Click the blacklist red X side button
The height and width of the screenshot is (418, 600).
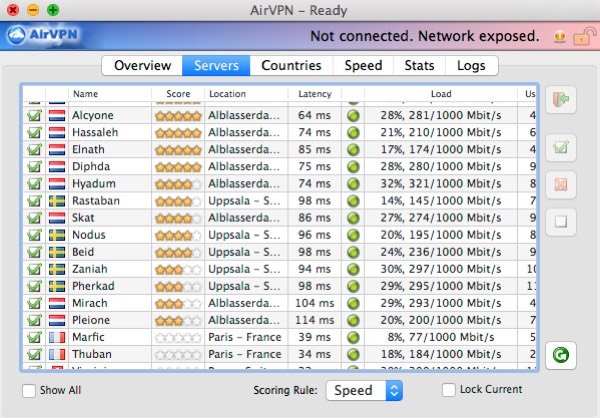[x=560, y=184]
